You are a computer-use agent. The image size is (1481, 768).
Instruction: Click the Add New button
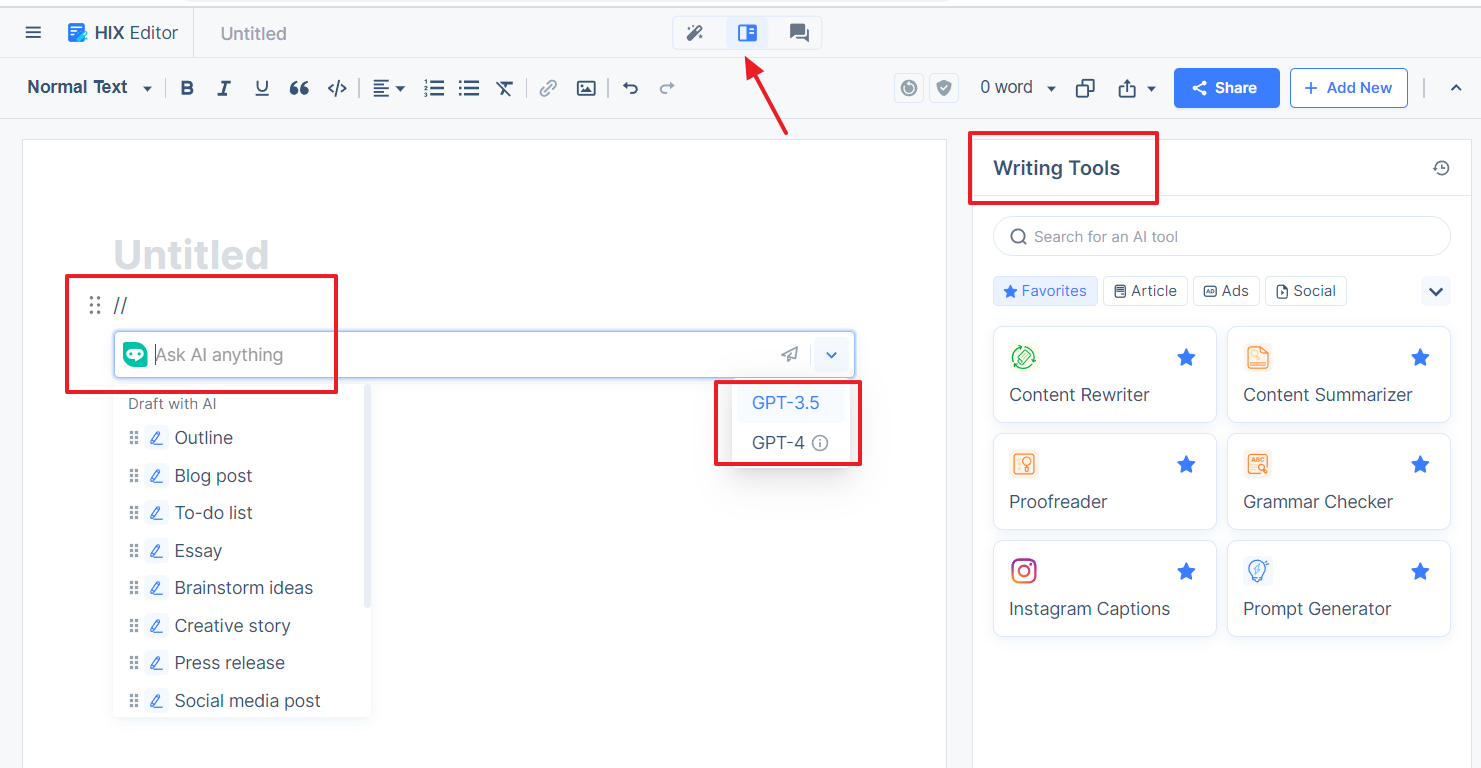[x=1348, y=88]
